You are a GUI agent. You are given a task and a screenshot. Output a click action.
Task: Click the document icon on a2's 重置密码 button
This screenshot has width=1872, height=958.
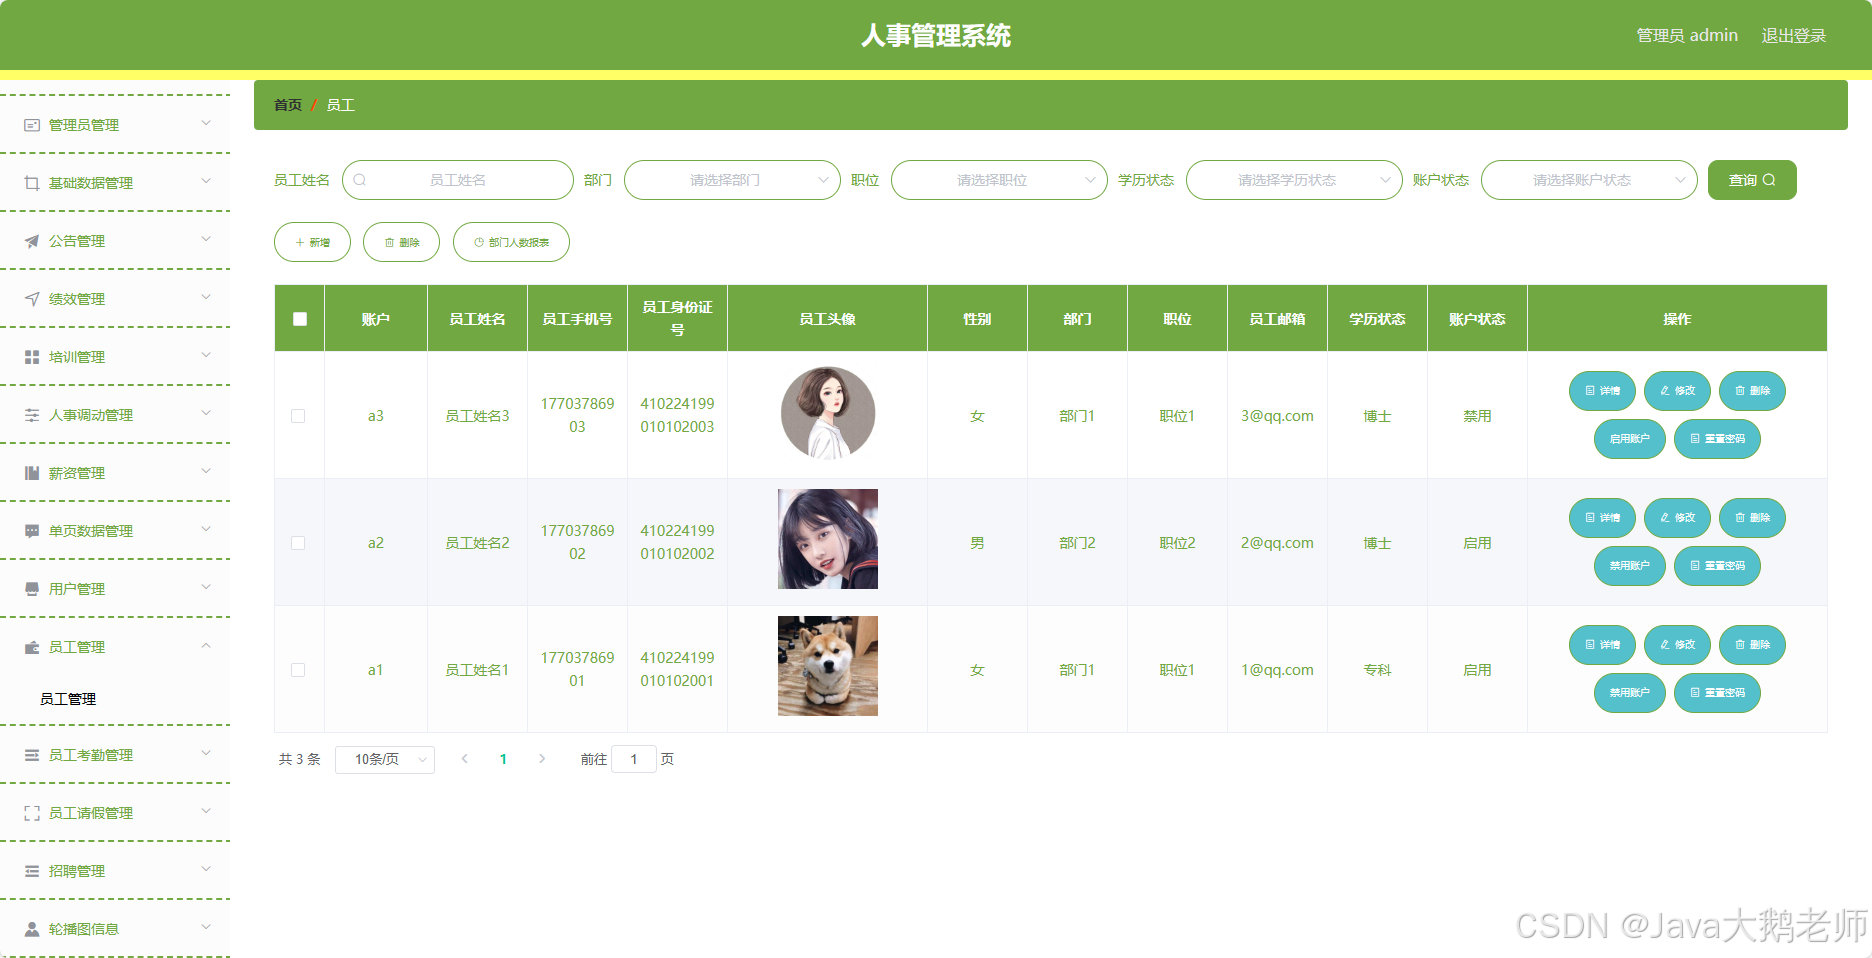[x=1695, y=566]
